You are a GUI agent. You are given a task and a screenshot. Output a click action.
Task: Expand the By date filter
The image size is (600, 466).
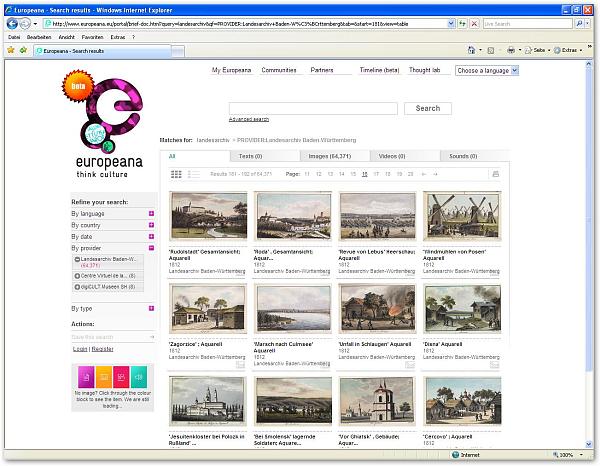point(152,236)
